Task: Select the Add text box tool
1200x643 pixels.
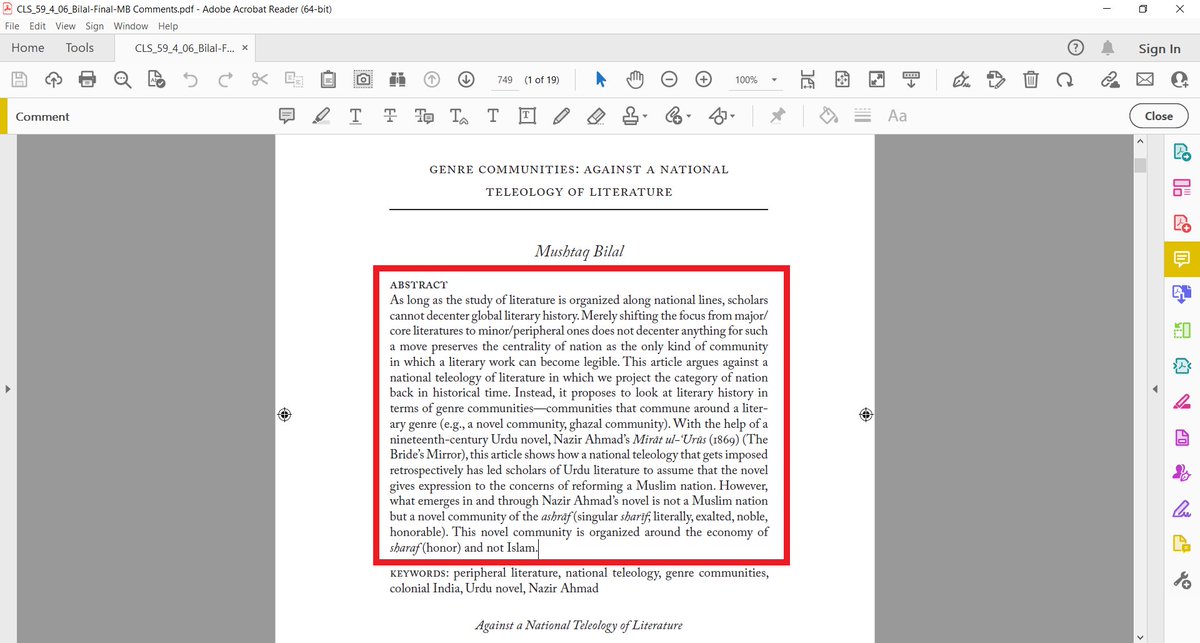Action: pos(527,116)
